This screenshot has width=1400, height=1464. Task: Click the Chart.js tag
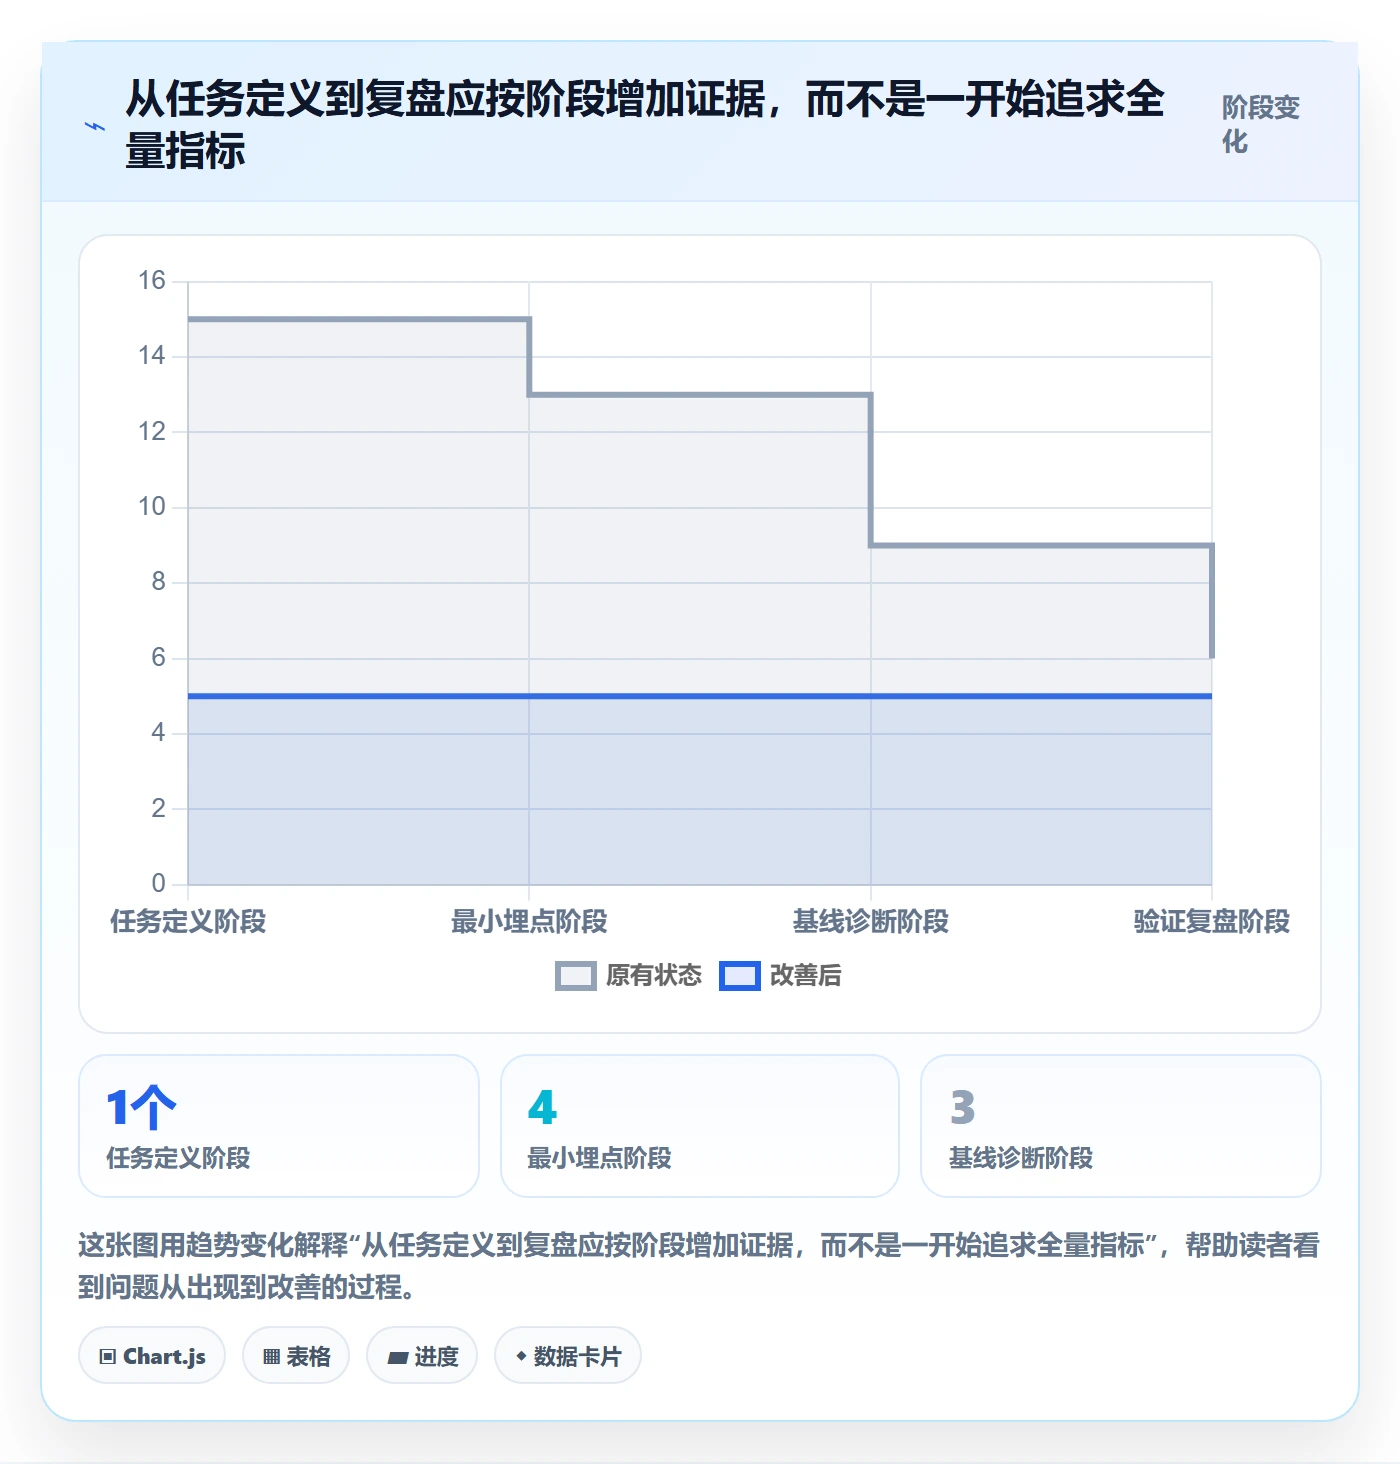point(152,1356)
